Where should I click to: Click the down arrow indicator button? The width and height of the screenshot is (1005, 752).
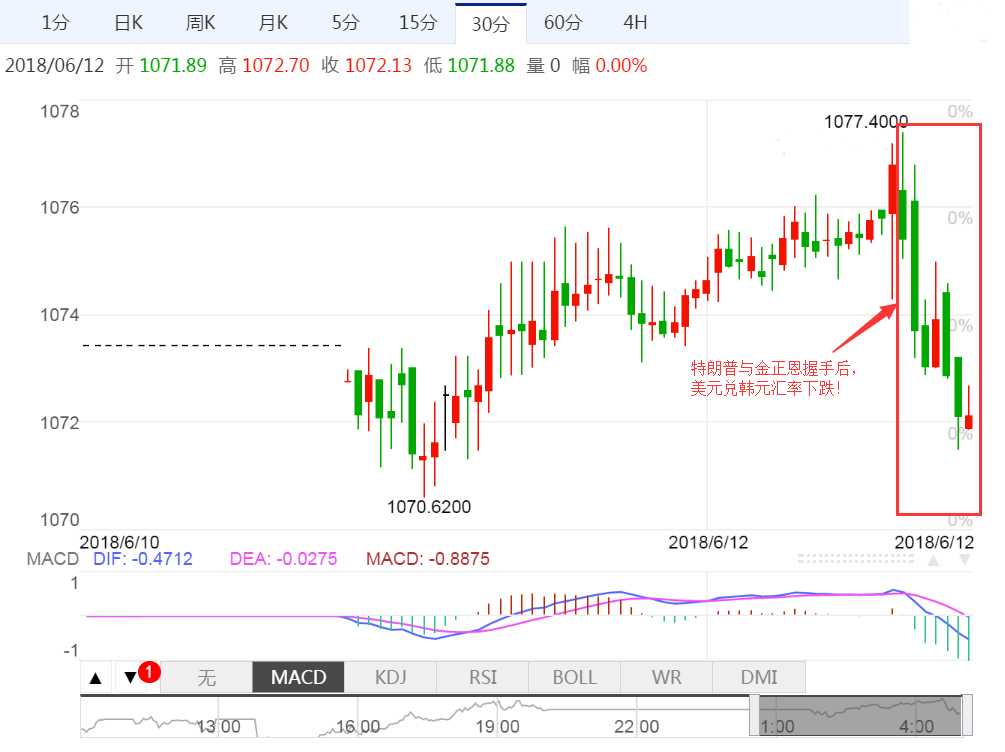pos(131,677)
